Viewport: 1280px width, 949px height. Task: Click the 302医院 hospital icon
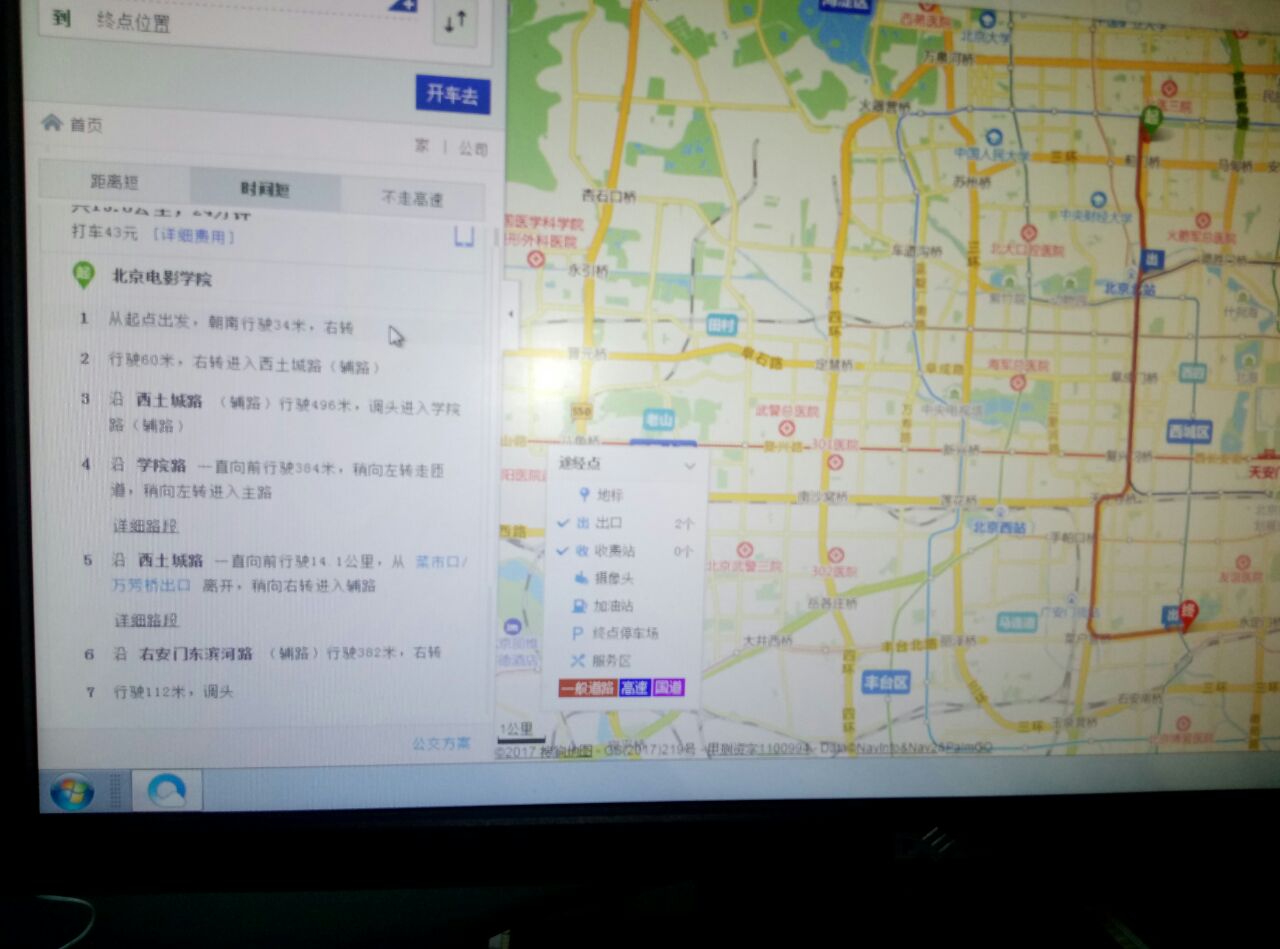click(x=836, y=554)
